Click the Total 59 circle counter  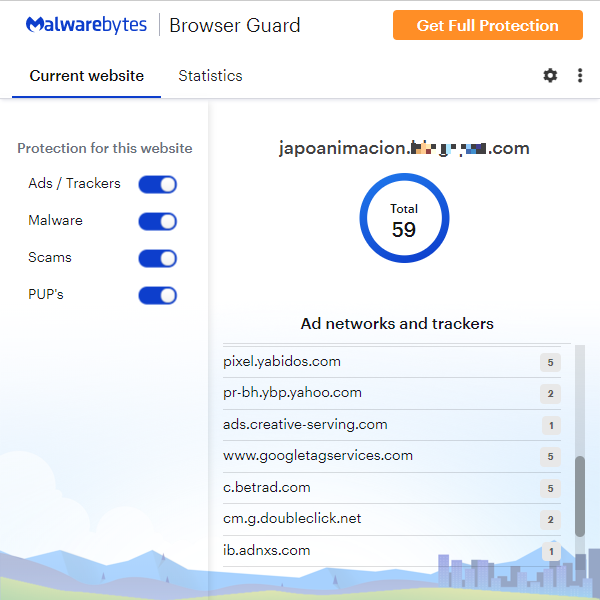[404, 218]
